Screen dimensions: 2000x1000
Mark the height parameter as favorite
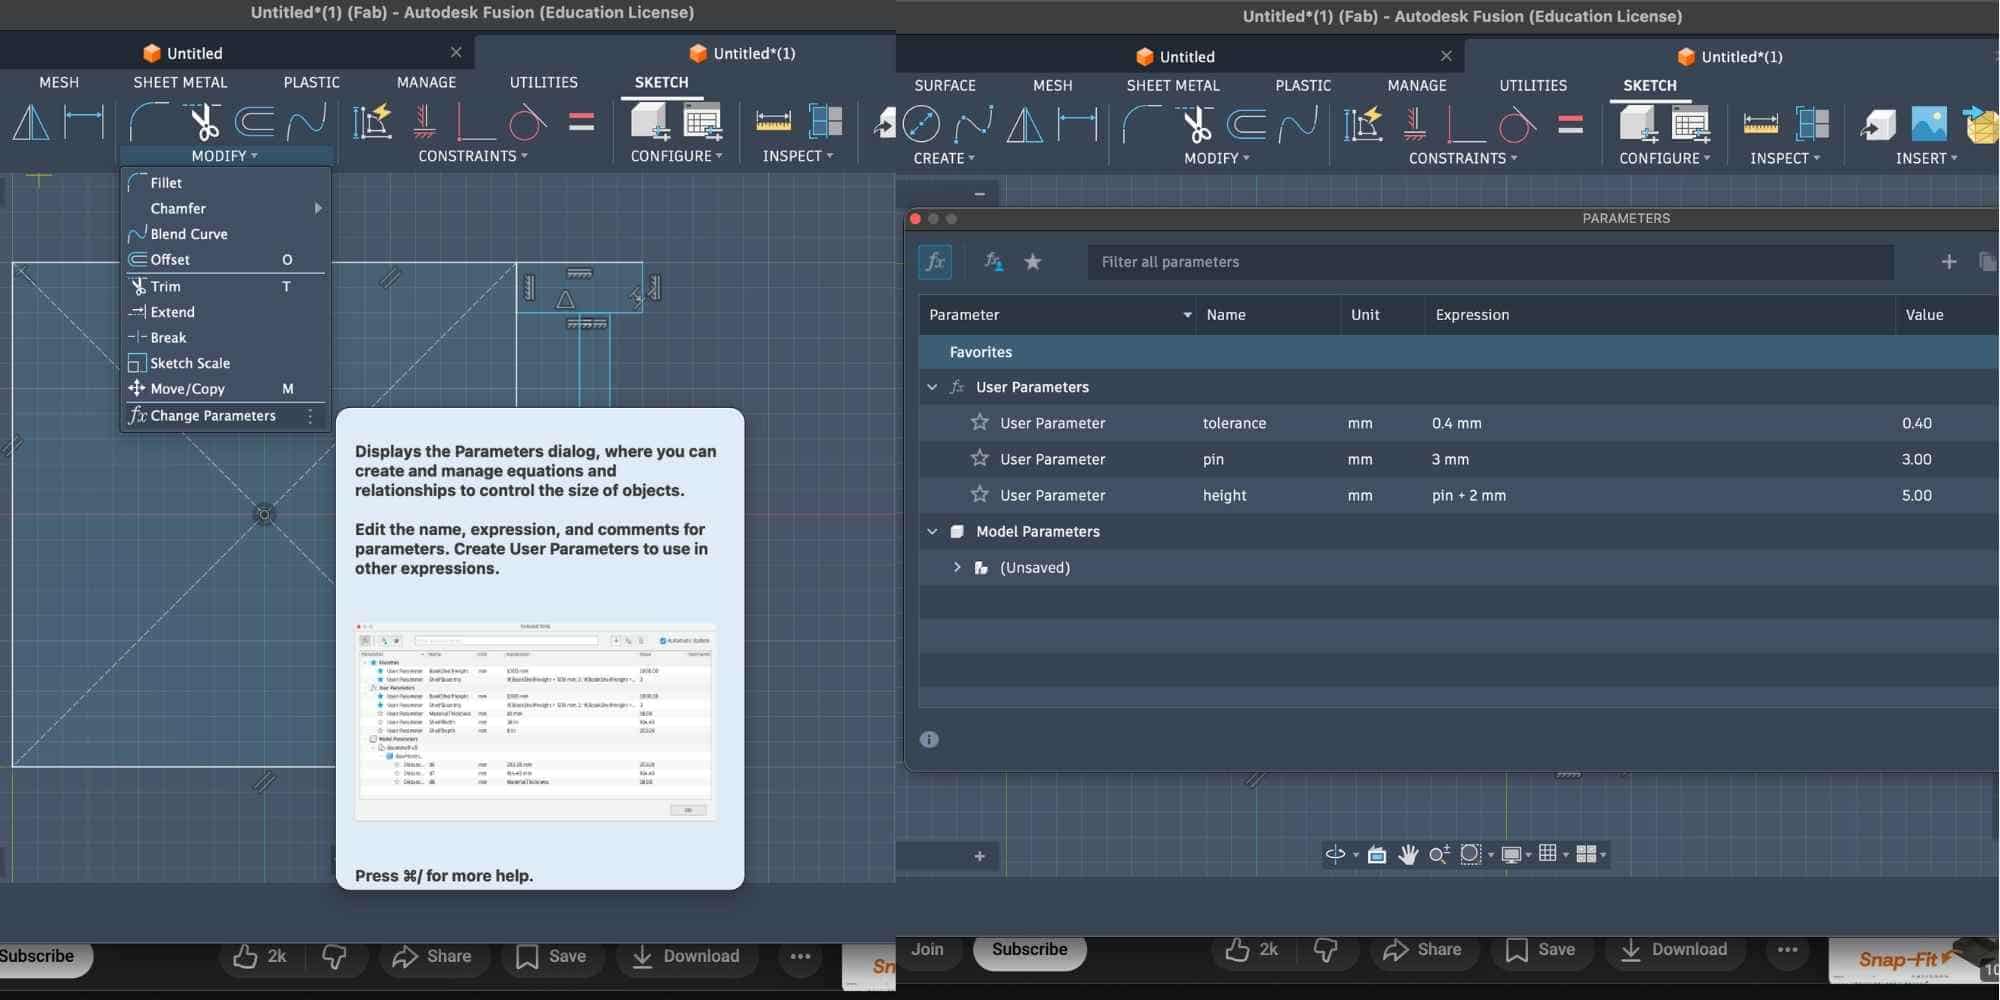980,495
